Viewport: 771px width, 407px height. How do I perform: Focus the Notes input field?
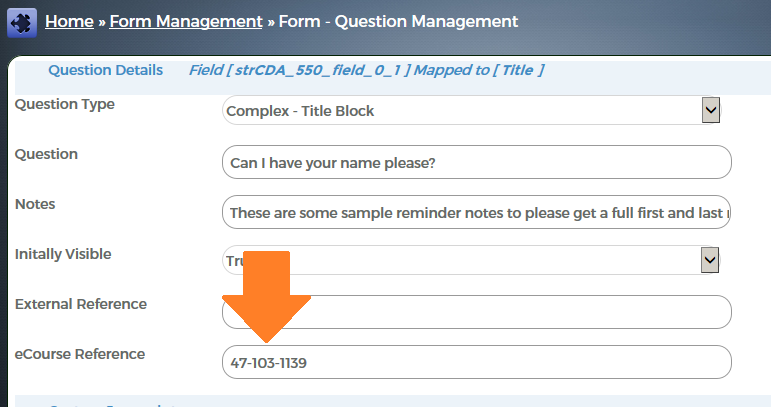coord(476,212)
